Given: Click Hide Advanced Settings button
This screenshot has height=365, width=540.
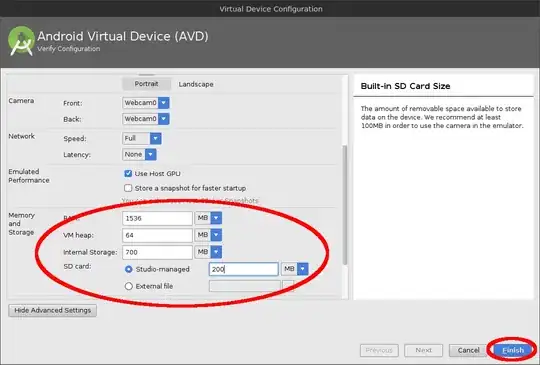Looking at the screenshot, I should point(52,310).
